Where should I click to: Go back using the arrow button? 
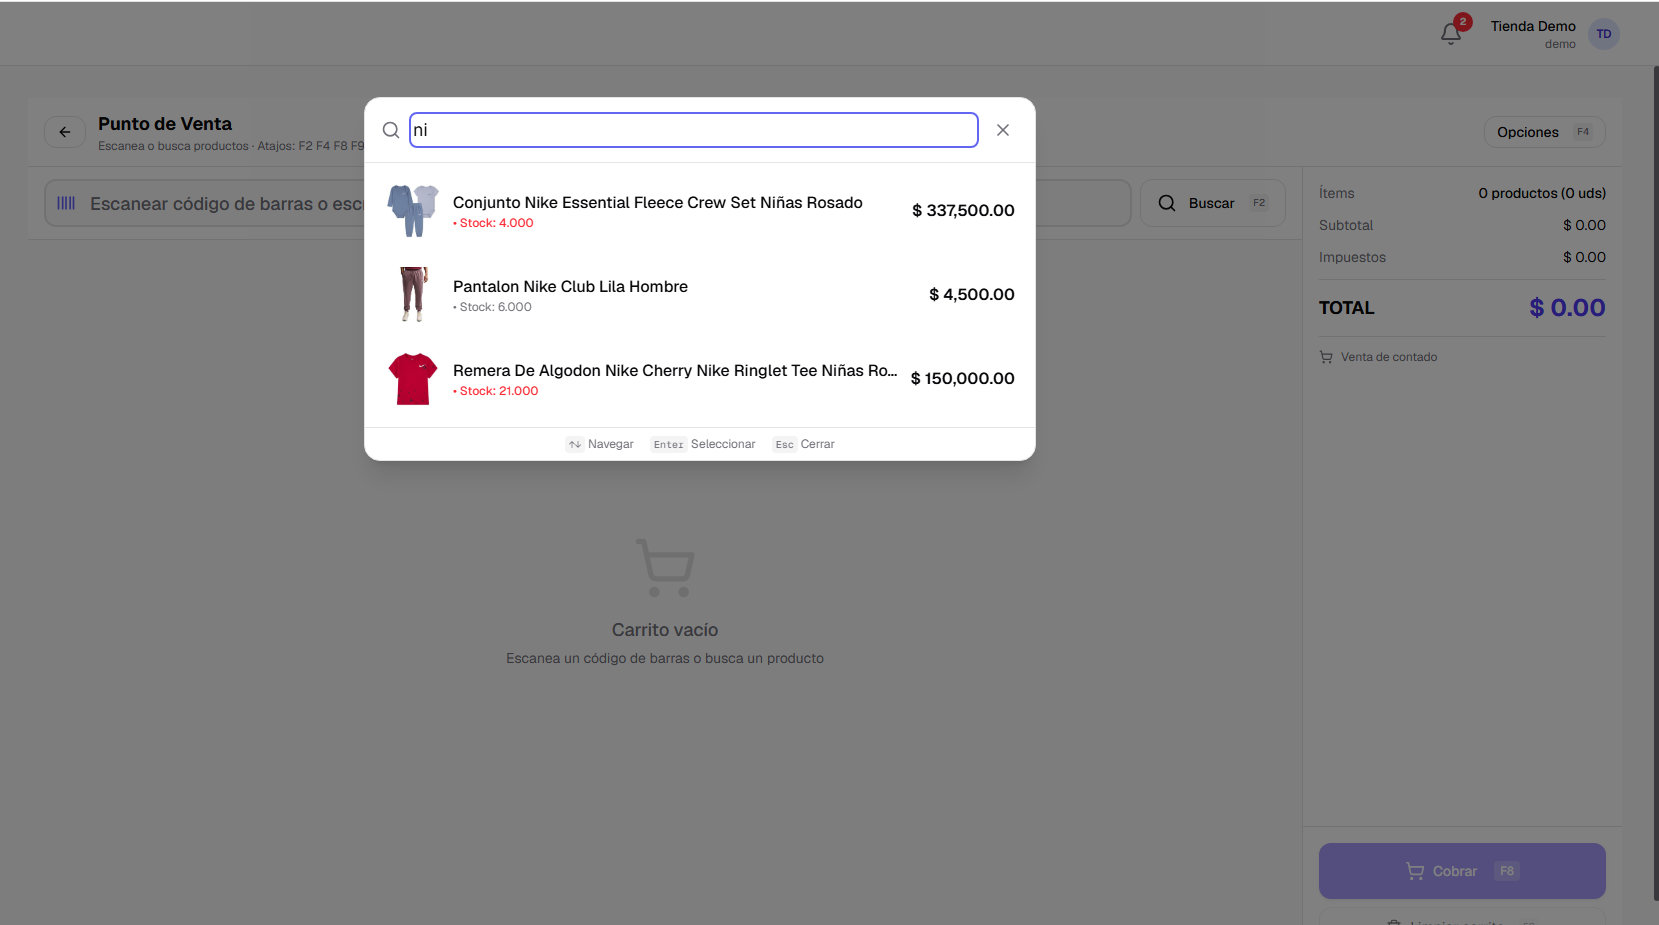pos(65,132)
